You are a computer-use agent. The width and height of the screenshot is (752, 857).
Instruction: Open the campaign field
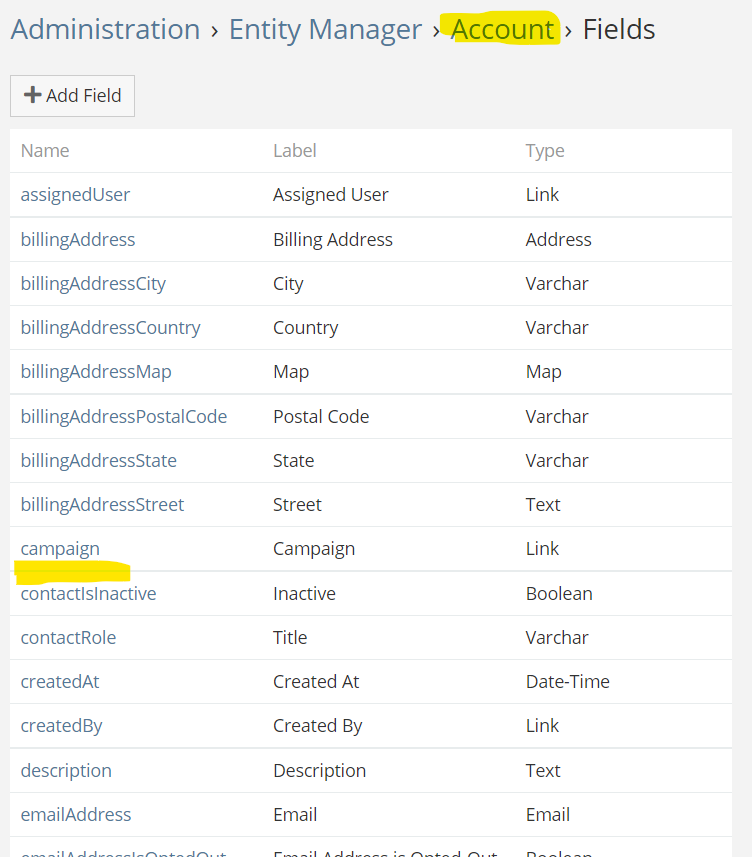pyautogui.click(x=60, y=549)
